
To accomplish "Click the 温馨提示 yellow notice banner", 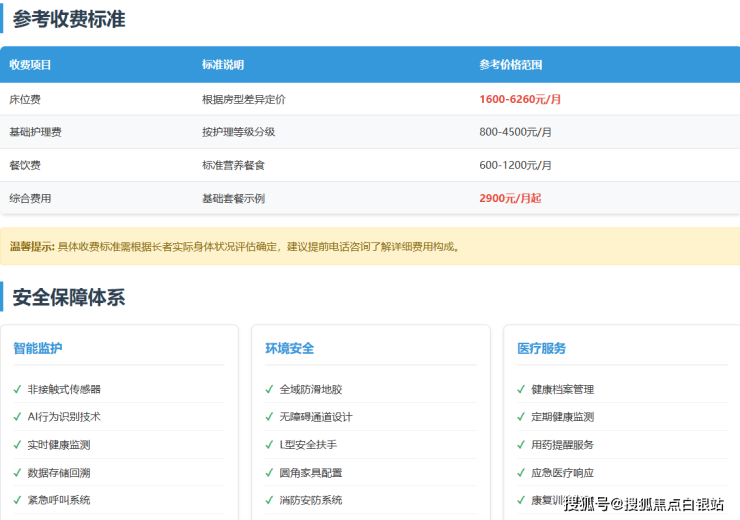I will [x=370, y=246].
